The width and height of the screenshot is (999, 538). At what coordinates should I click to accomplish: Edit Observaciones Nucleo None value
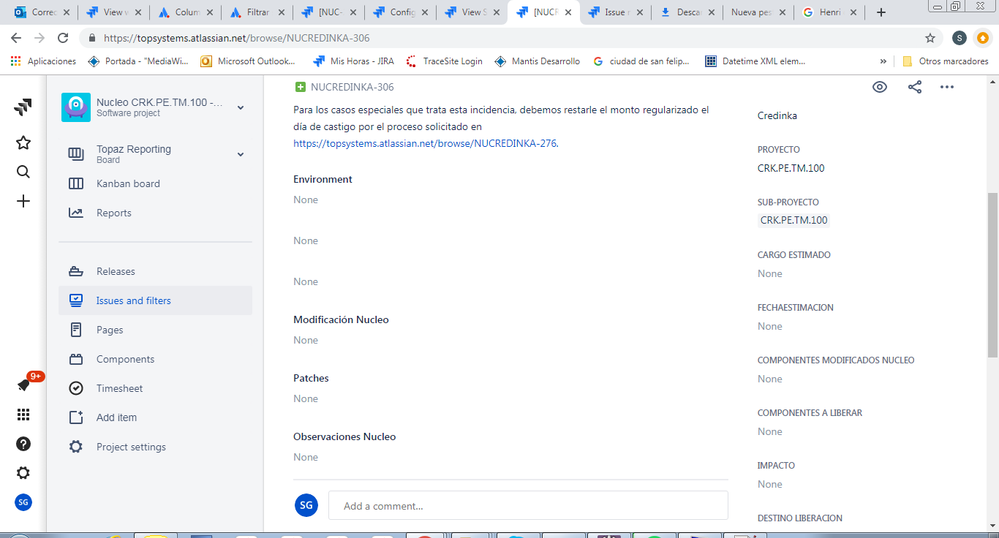coord(306,458)
